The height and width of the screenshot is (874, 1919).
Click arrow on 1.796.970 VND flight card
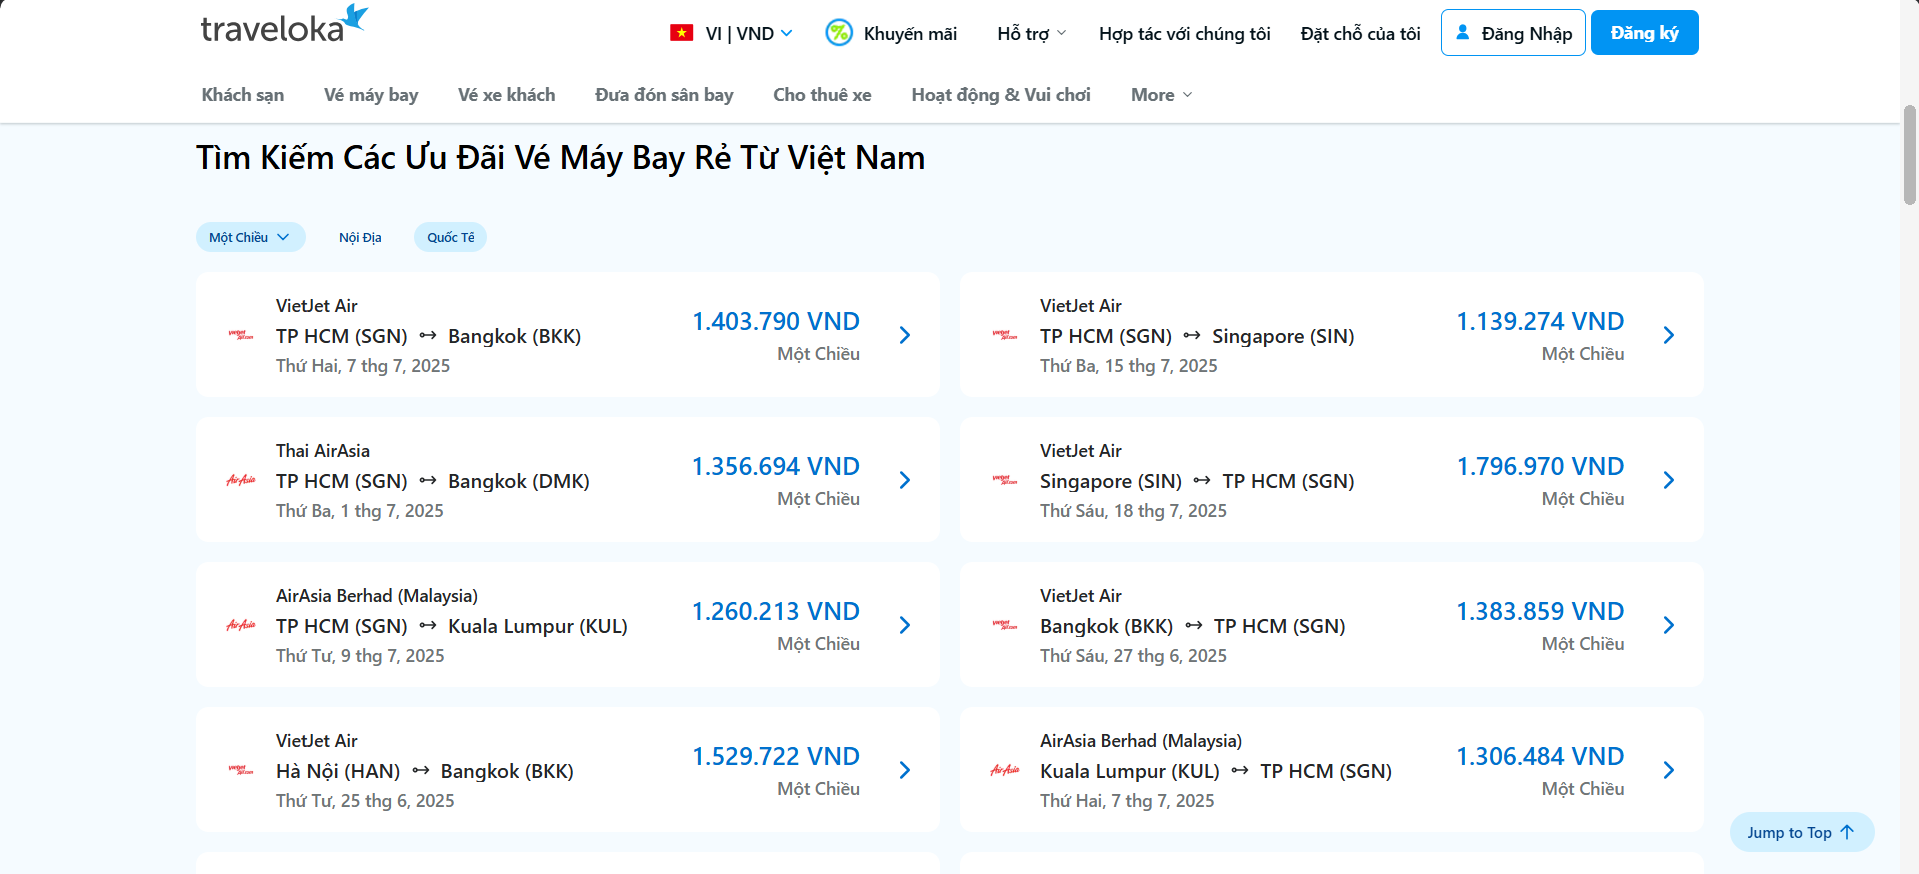tap(1669, 480)
